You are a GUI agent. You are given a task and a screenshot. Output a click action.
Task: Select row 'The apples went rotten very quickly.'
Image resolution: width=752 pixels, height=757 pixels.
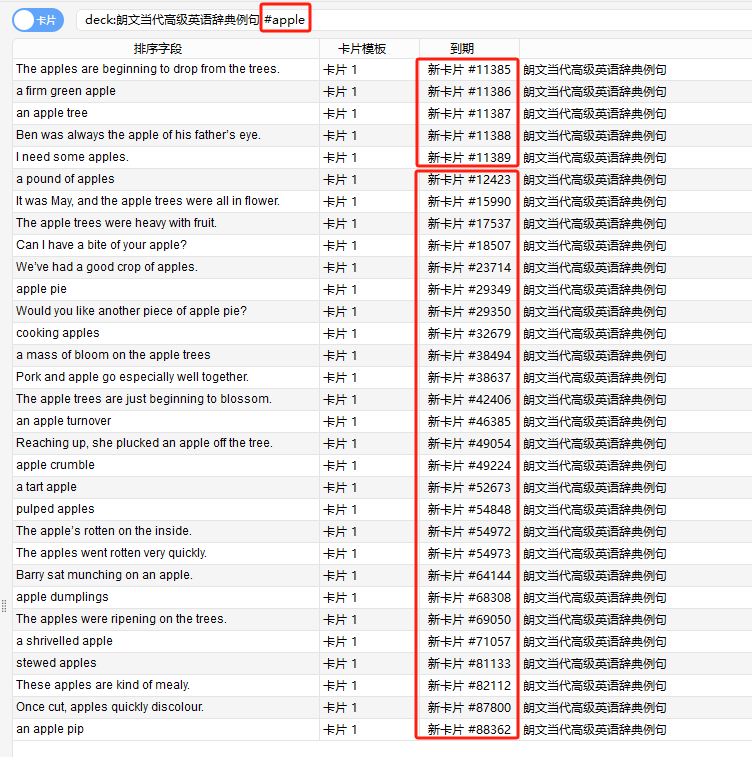[382, 553]
